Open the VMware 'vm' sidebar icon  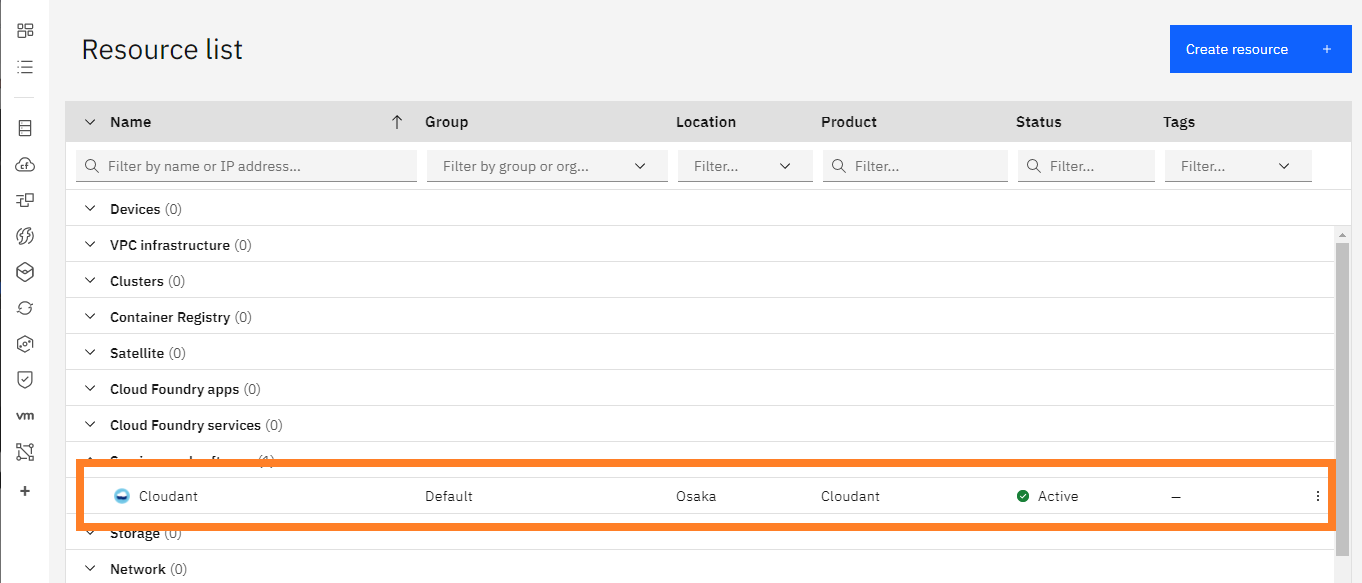[x=25, y=416]
